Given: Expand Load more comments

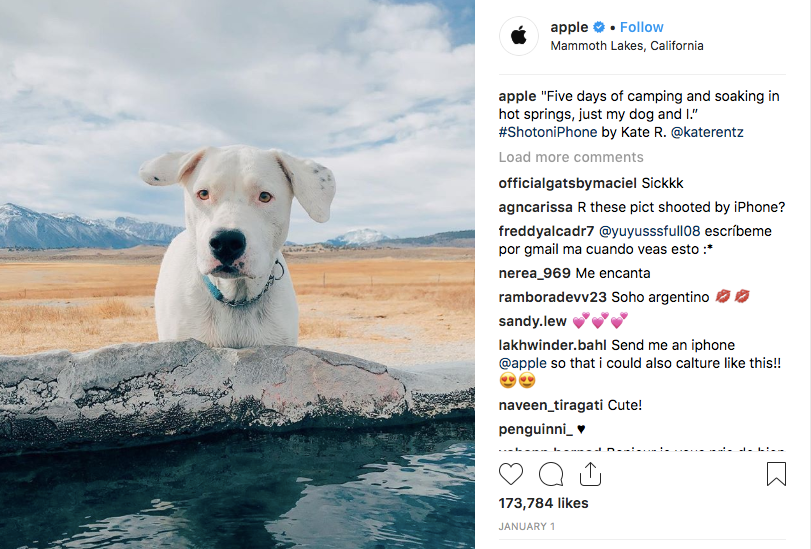Looking at the screenshot, I should pyautogui.click(x=571, y=157).
